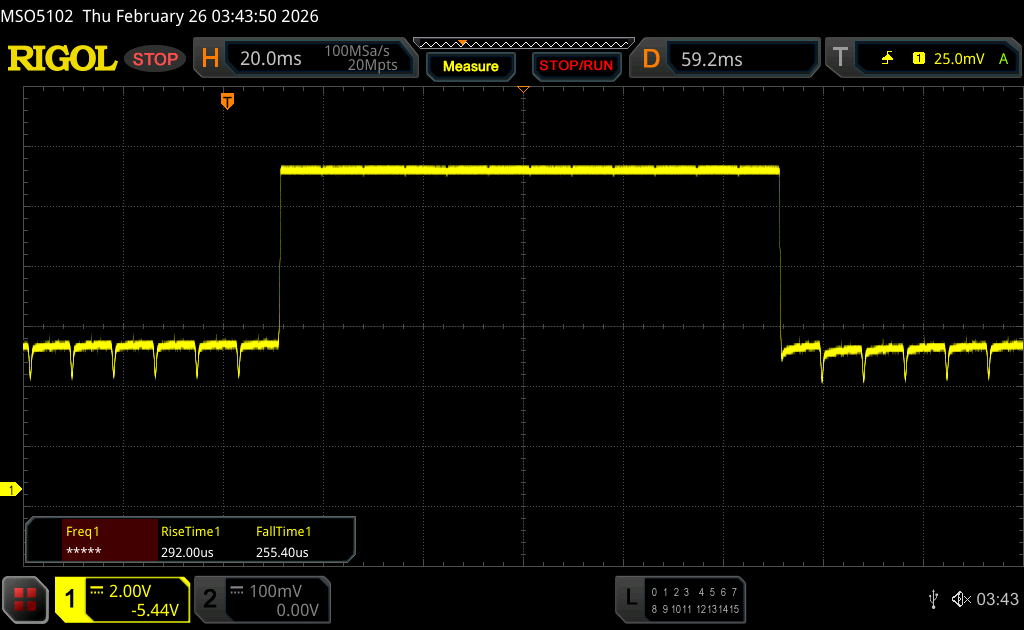1024x630 pixels.
Task: Enable channel 2 (100mV)
Action: [x=262, y=599]
